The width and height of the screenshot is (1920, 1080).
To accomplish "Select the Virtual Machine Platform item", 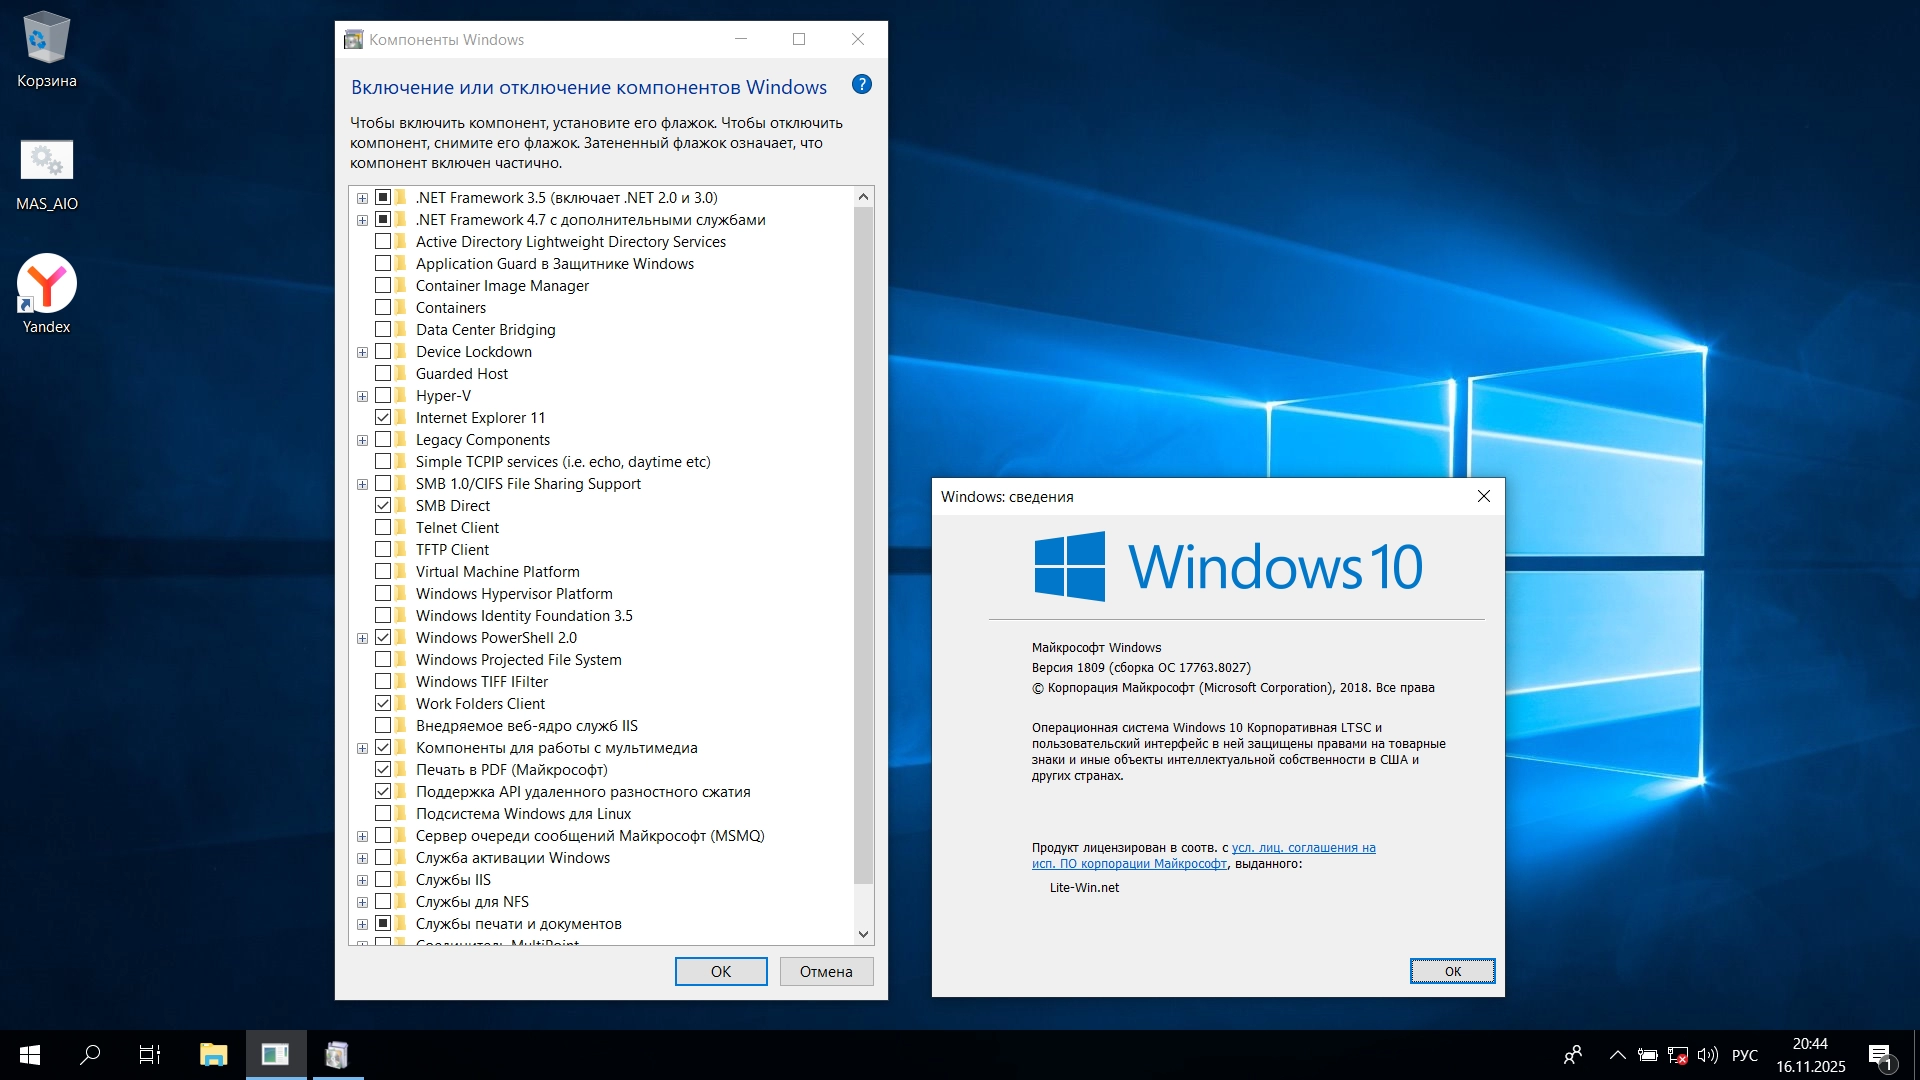I will pyautogui.click(x=497, y=571).
